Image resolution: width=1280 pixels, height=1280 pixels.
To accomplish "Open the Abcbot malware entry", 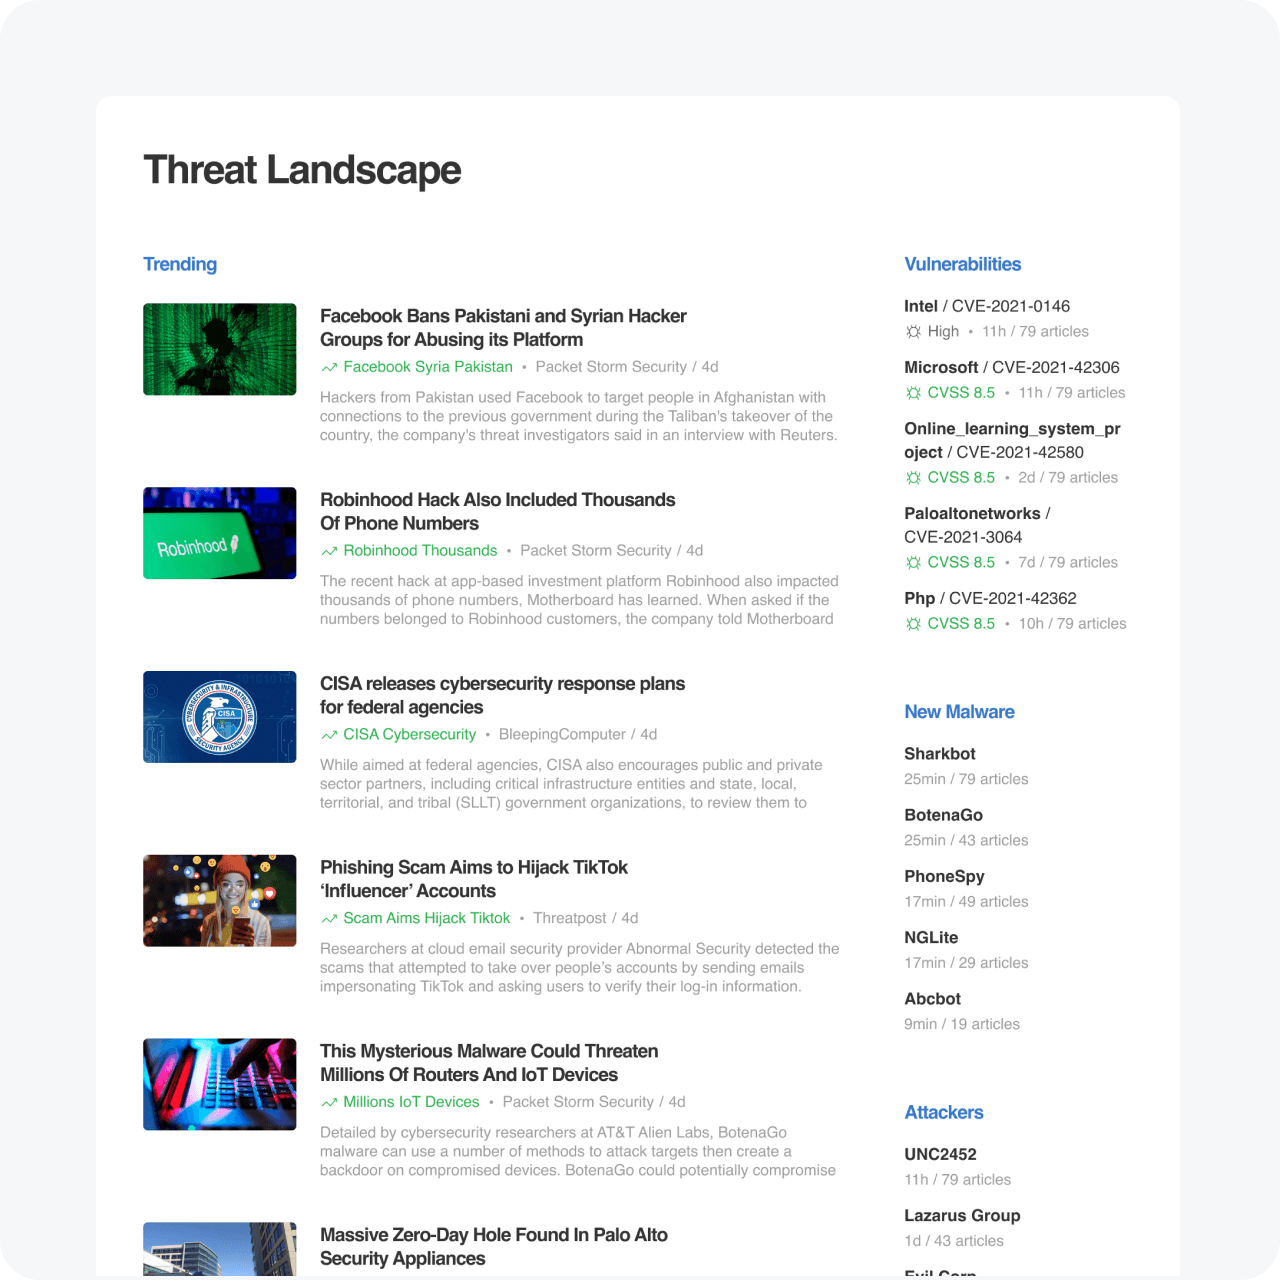I will point(932,998).
